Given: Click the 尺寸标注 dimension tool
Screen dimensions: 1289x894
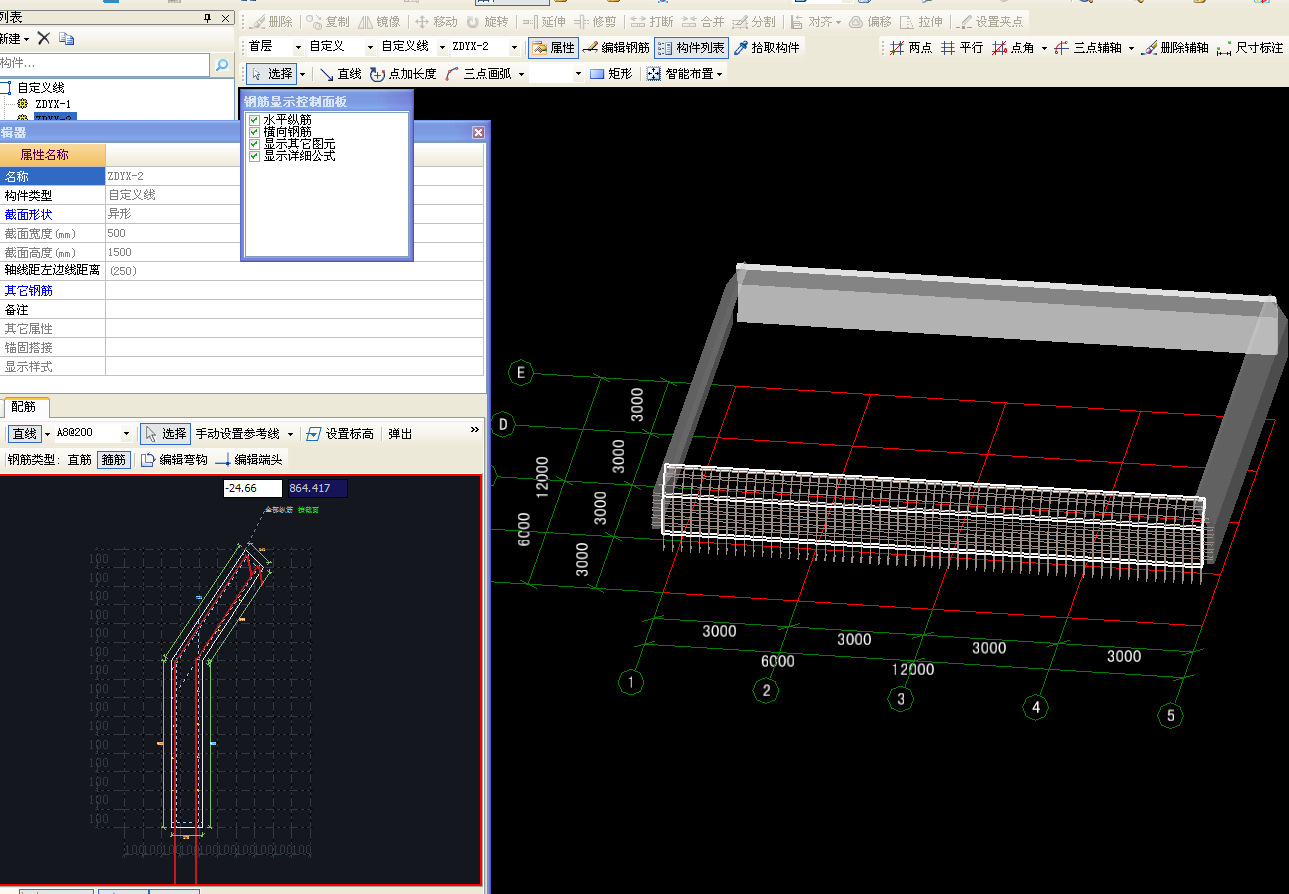Looking at the screenshot, I should coord(1250,47).
